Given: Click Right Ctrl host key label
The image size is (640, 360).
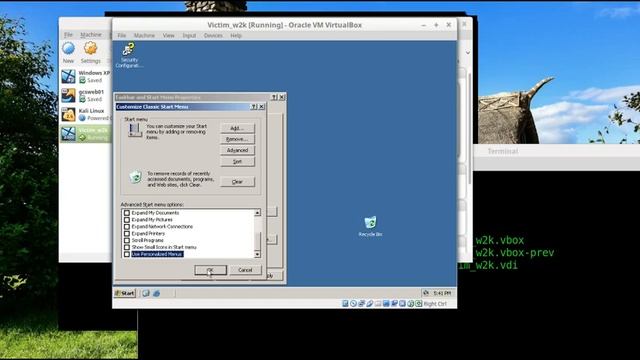Looking at the screenshot, I should [x=435, y=304].
